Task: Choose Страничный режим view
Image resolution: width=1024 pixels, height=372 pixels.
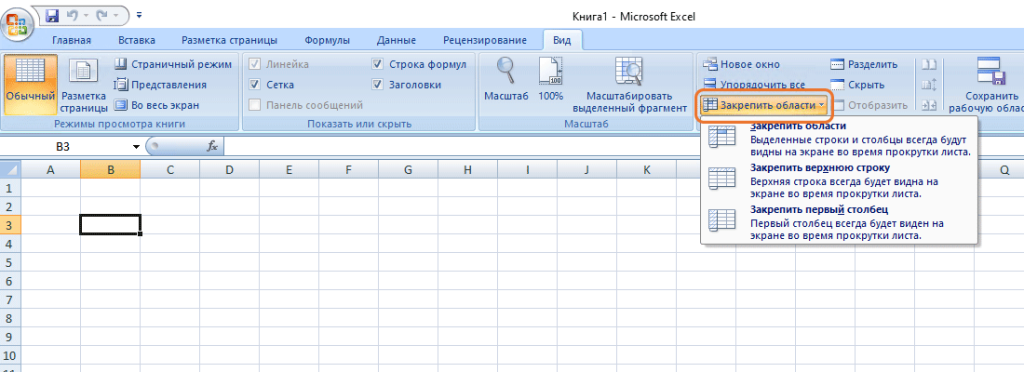Action: tap(173, 65)
